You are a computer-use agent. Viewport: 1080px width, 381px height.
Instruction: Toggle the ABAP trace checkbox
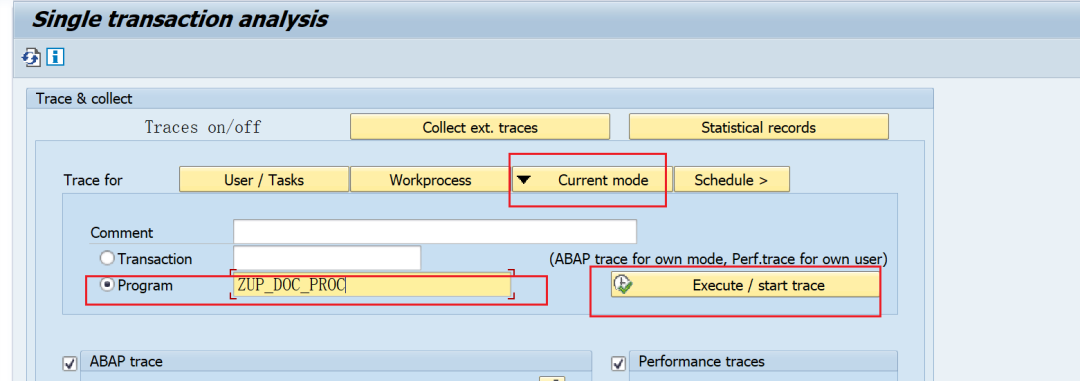click(x=70, y=363)
